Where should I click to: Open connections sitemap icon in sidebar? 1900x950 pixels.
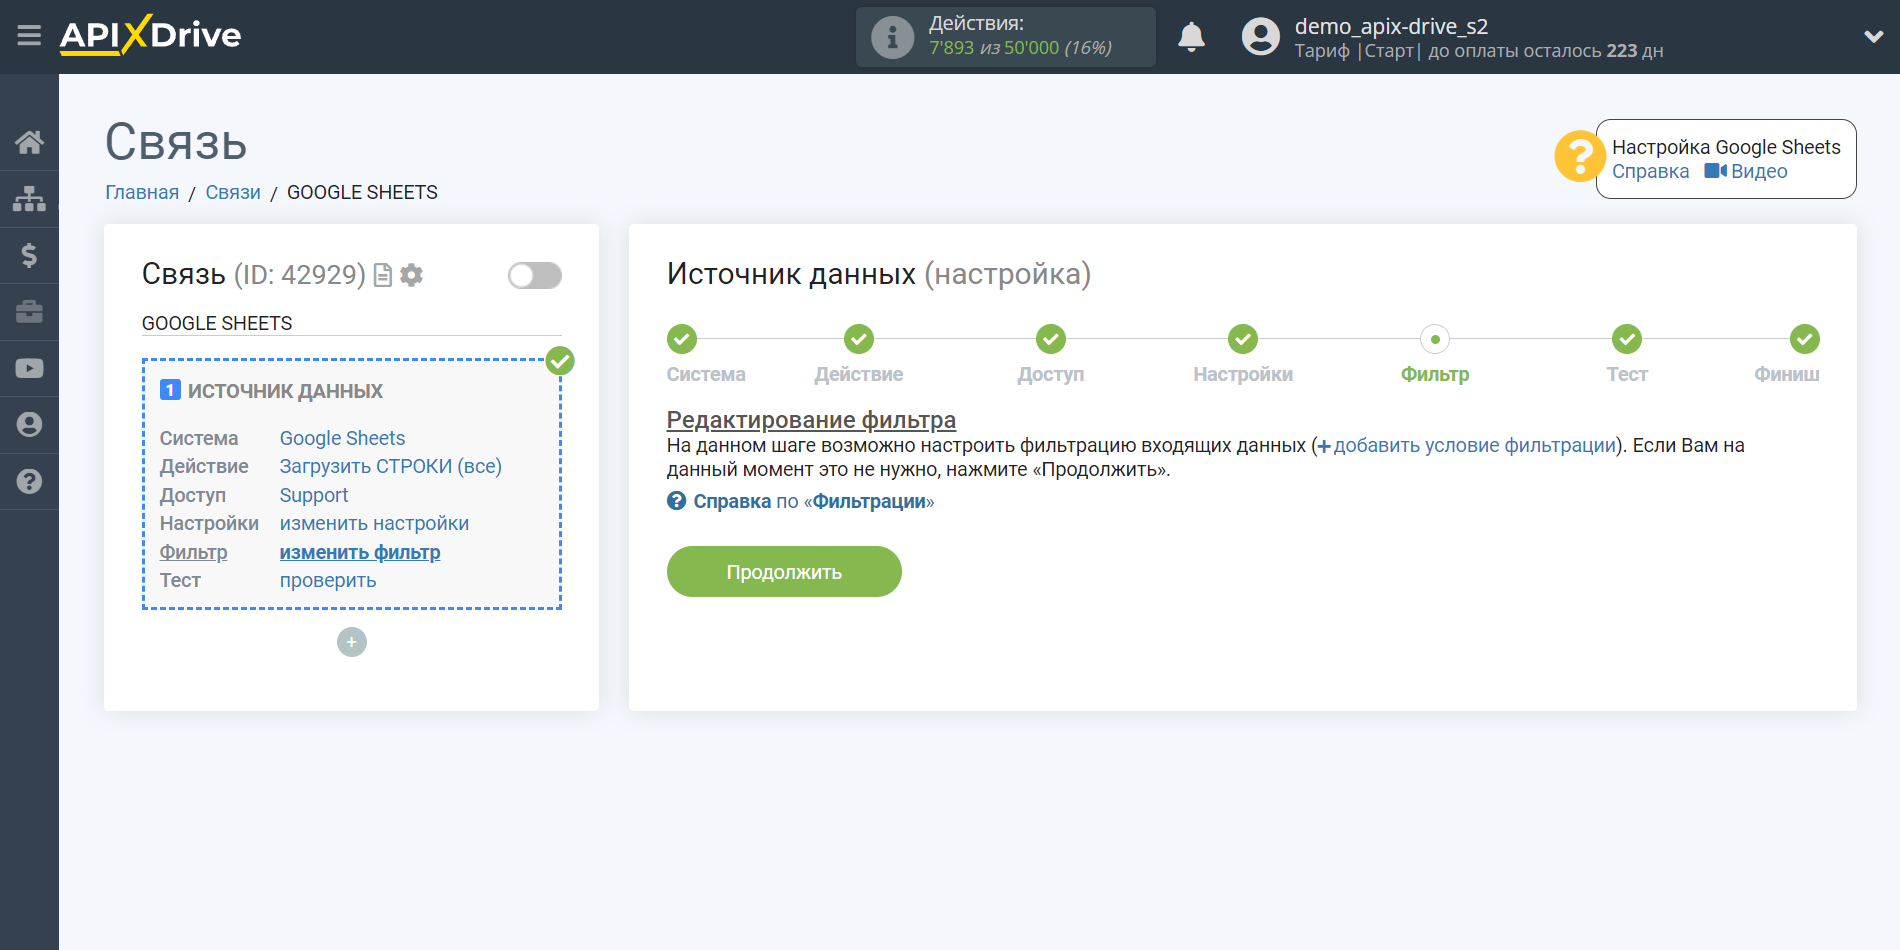[x=29, y=198]
